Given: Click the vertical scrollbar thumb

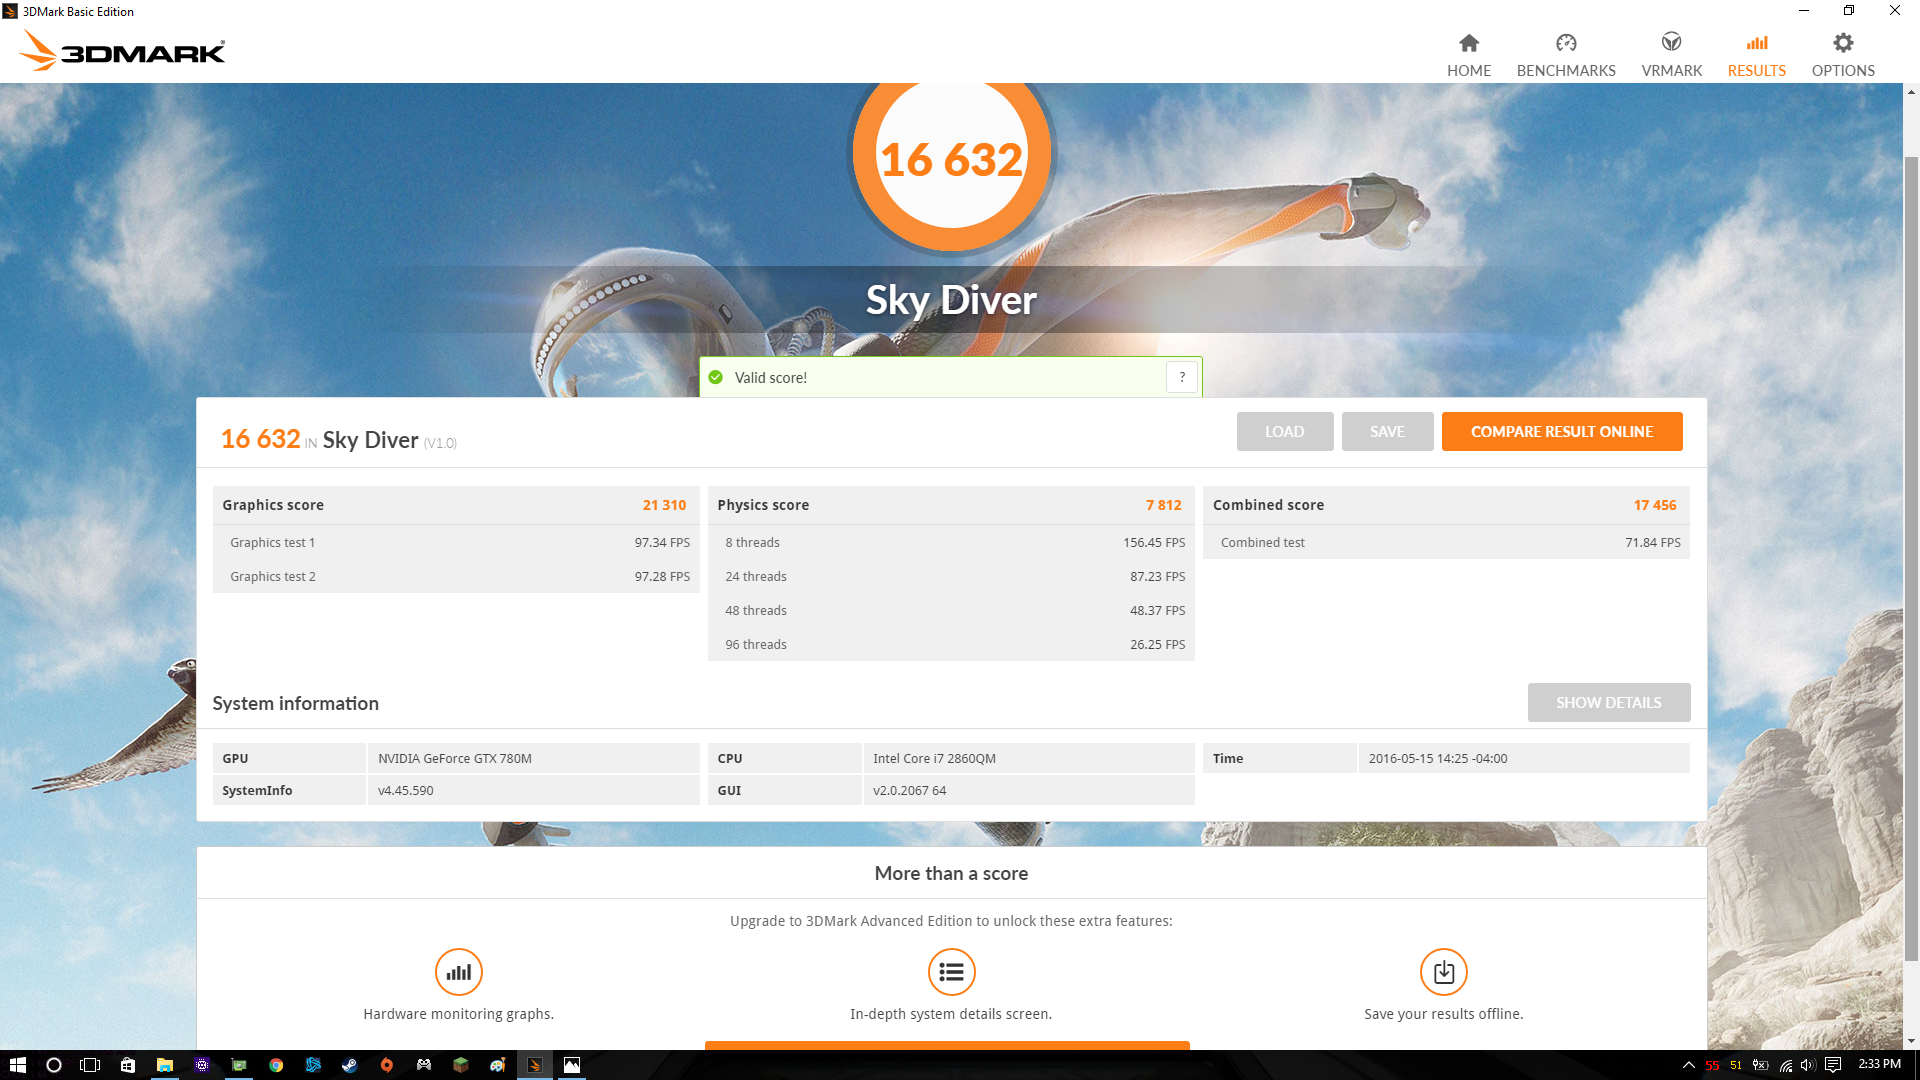Looking at the screenshot, I should (x=1911, y=557).
